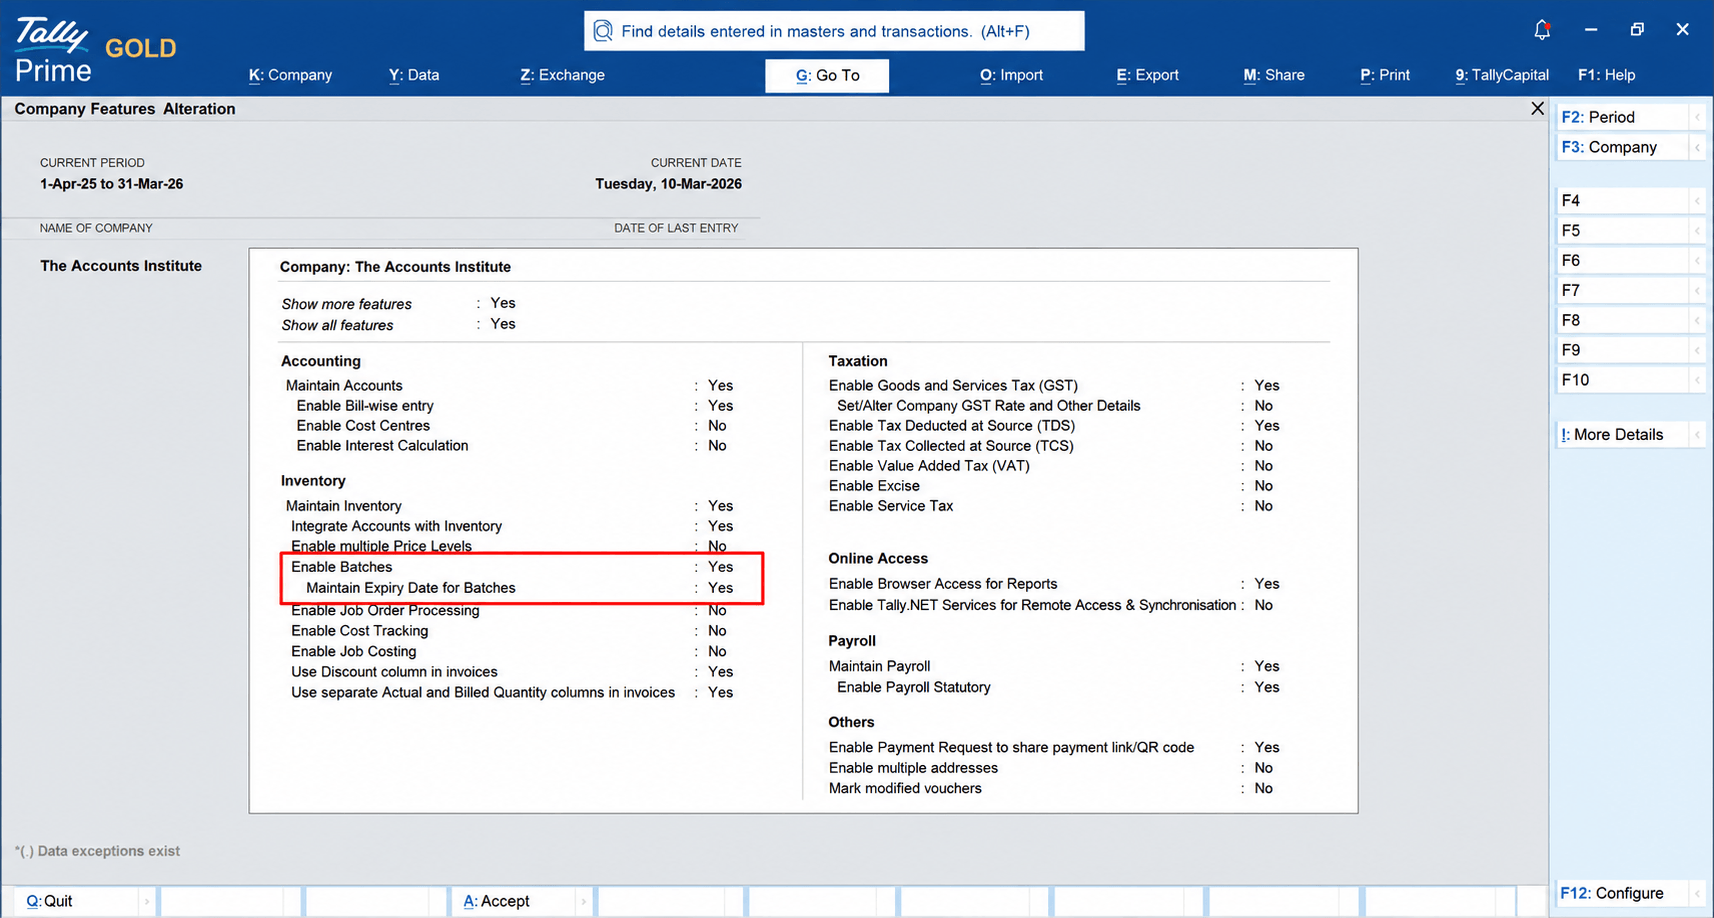Toggle Enable Browser Access for Reports value

pyautogui.click(x=1267, y=583)
